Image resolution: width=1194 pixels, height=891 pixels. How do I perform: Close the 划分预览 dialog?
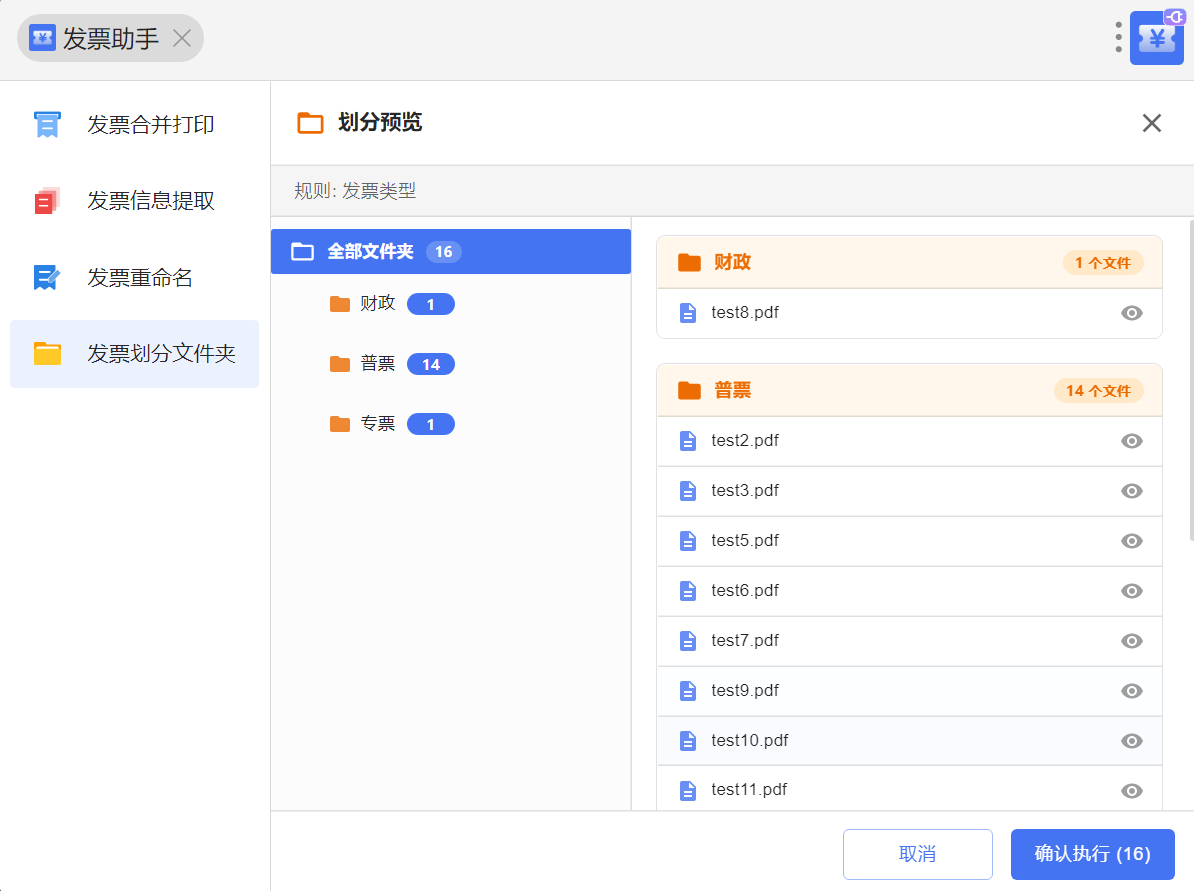pyautogui.click(x=1151, y=123)
